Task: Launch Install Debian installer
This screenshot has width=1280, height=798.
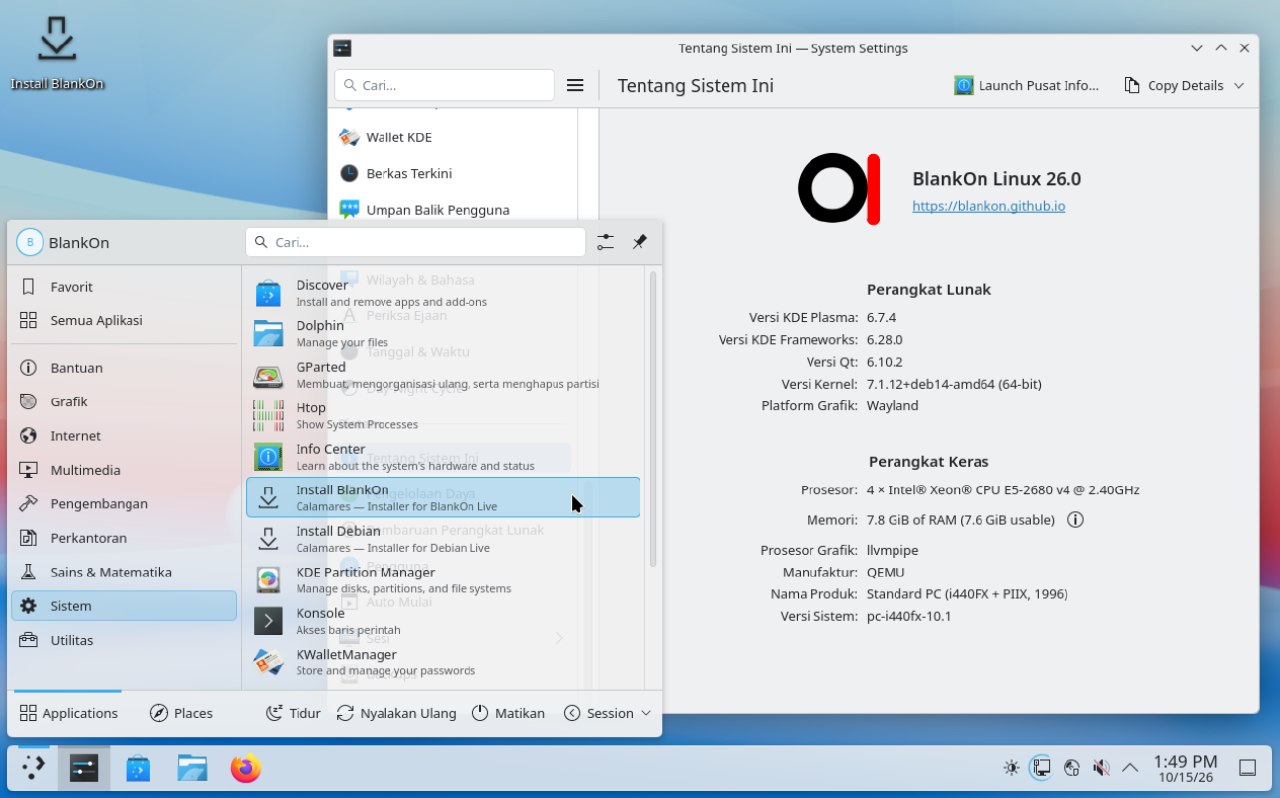Action: pos(443,539)
